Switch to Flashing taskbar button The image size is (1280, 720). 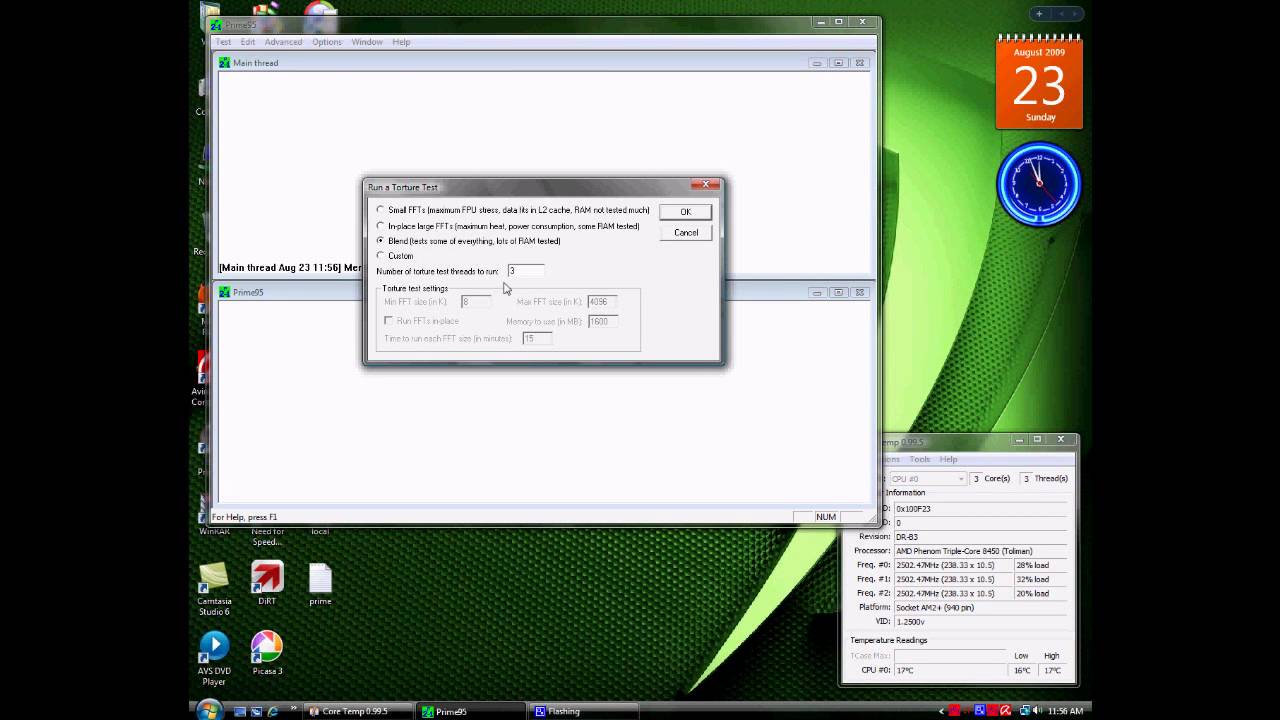coord(585,712)
